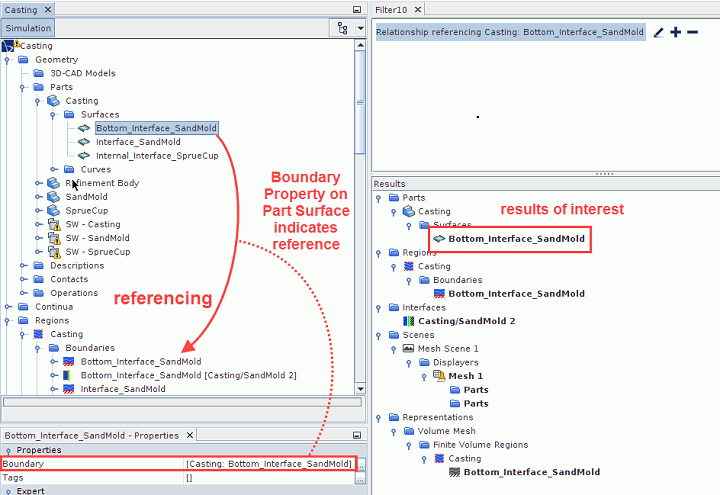Screen dimensions: 720x495
Task: Click the Casting/SandMold 2 interface icon in Results
Action: coord(408,321)
